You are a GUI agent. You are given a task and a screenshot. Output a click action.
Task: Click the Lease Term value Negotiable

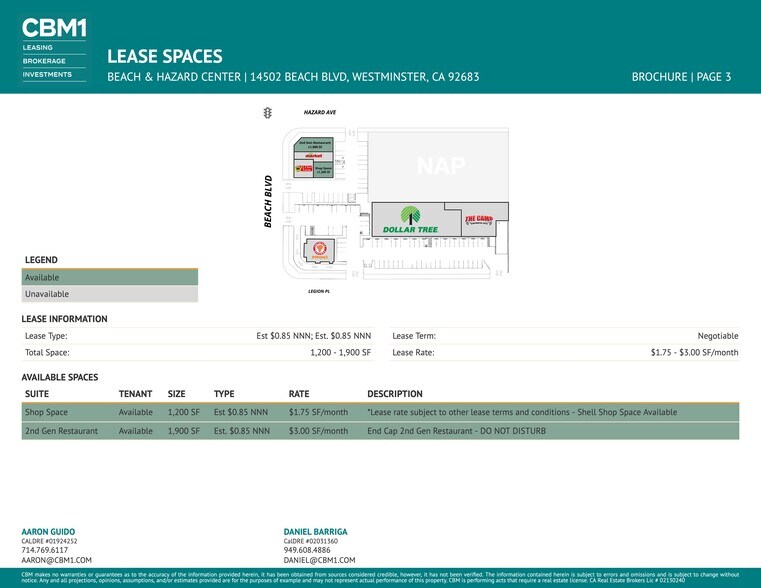point(718,336)
